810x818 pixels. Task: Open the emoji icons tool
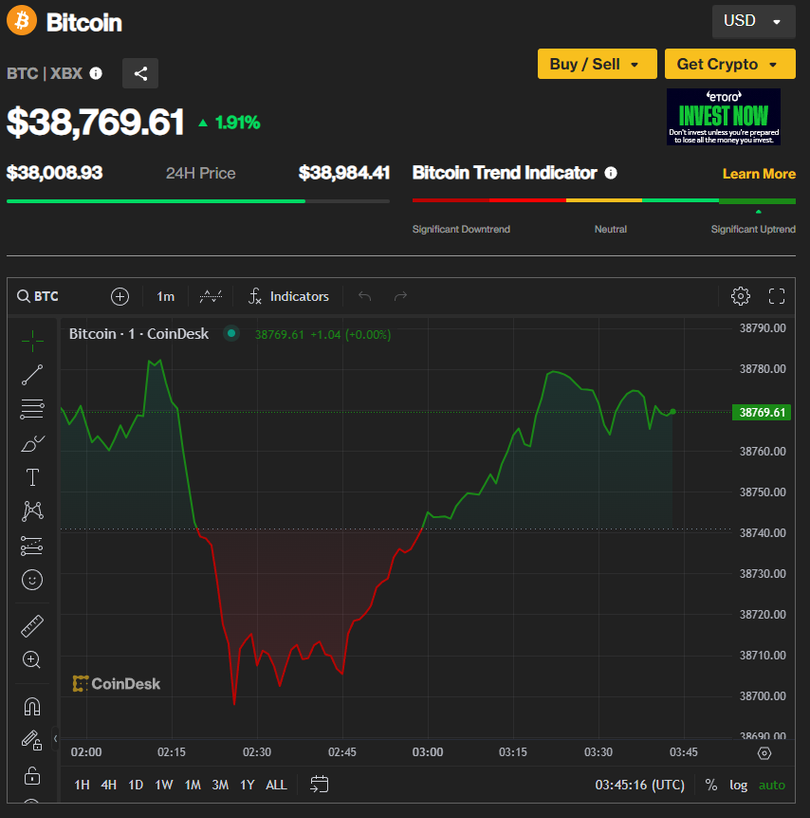point(32,579)
